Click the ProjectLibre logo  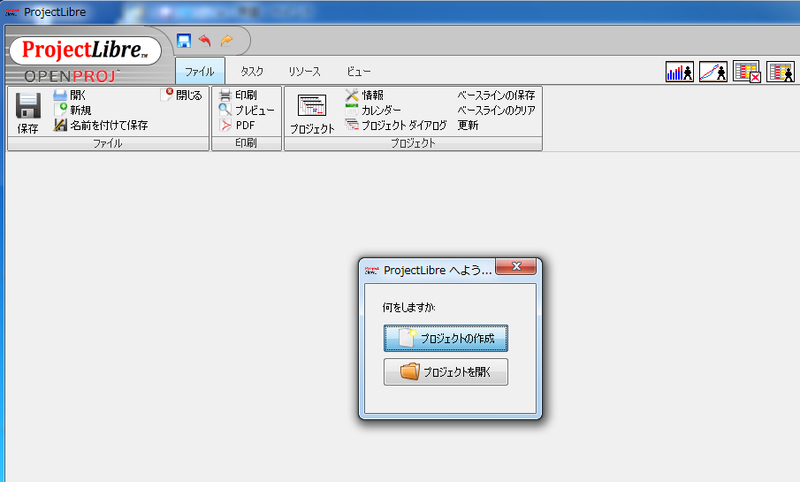click(85, 50)
